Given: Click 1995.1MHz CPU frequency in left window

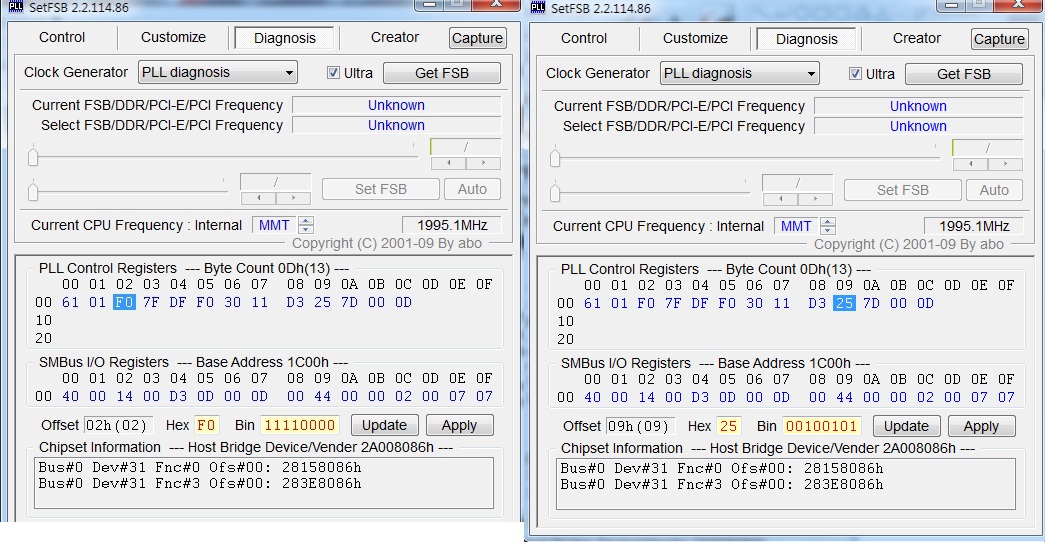Looking at the screenshot, I should point(452,225).
